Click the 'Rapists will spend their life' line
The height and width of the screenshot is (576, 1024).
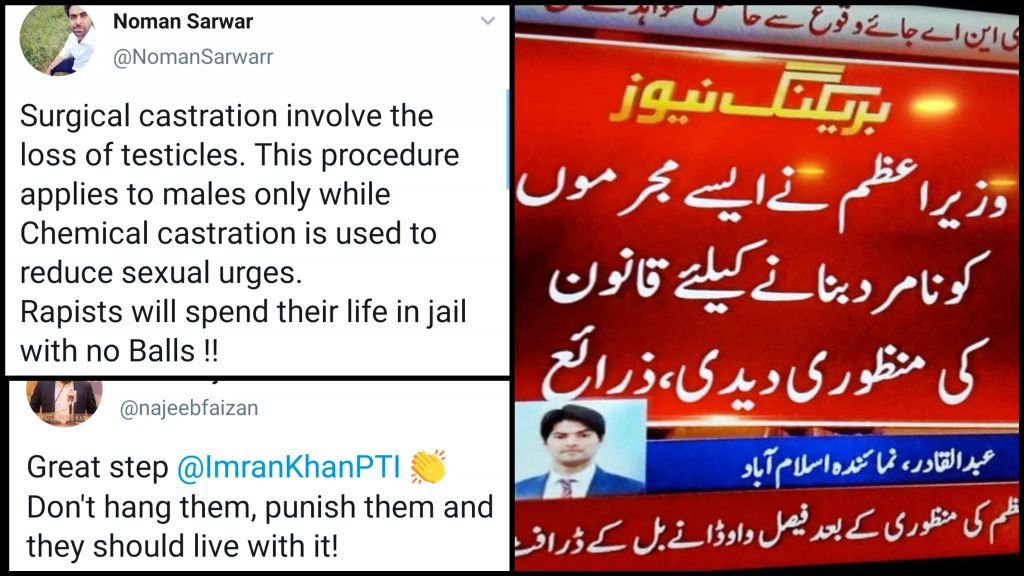[243, 312]
